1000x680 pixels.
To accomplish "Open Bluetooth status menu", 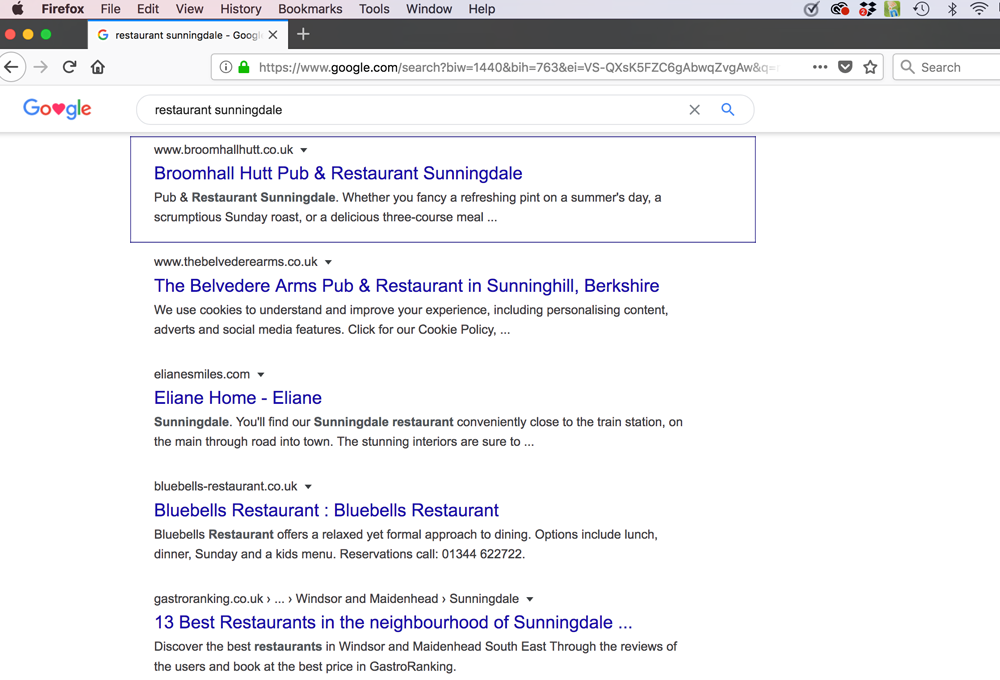I will point(952,9).
